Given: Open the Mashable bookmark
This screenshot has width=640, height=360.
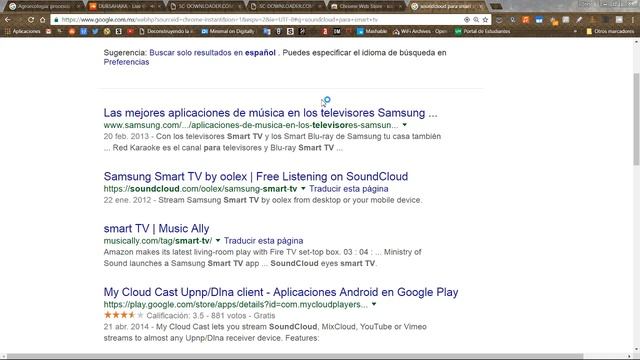Looking at the screenshot, I should pos(372,31).
